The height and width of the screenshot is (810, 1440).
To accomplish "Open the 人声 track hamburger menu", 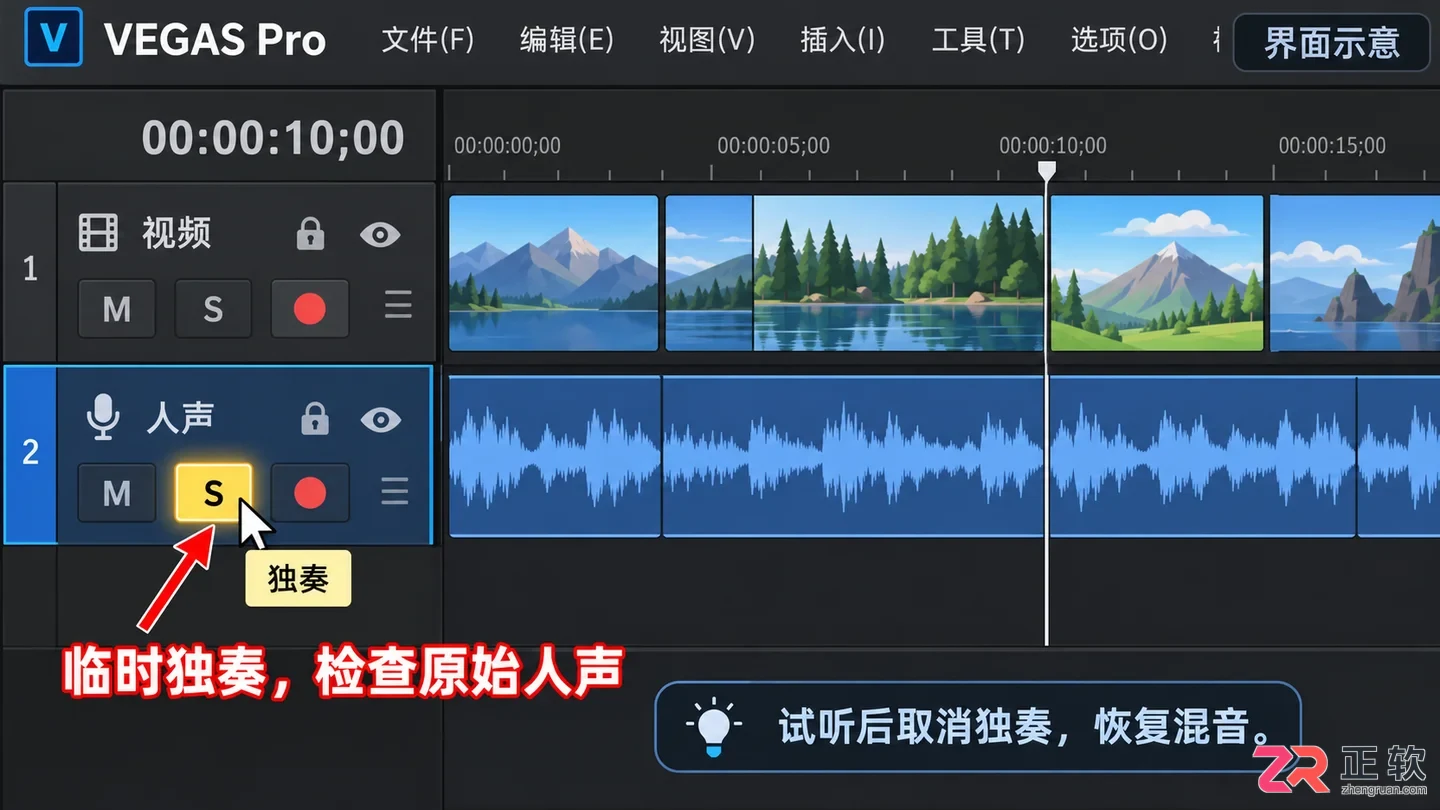I will point(395,491).
